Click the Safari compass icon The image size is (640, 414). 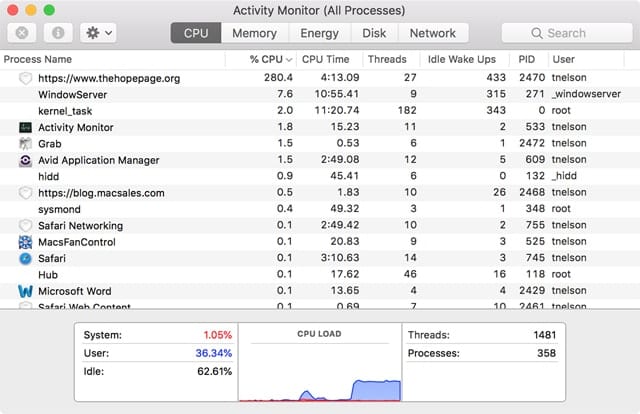tap(25, 258)
